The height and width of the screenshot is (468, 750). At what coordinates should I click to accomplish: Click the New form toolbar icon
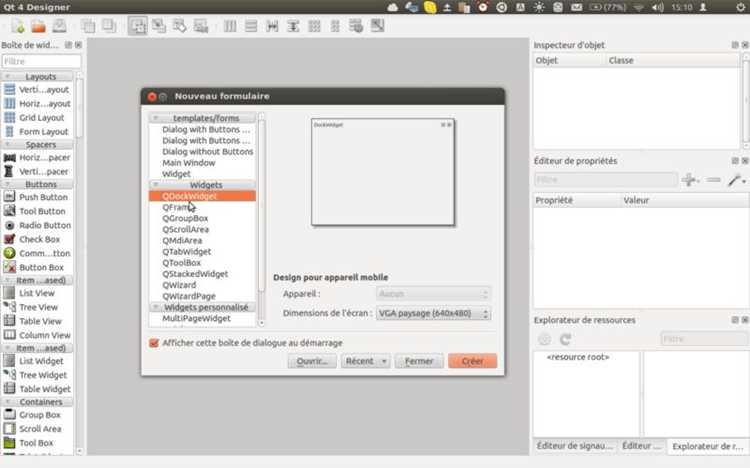coord(18,26)
